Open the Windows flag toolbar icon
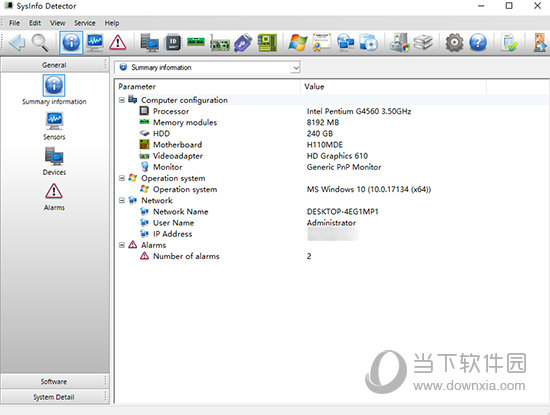Screen dimensions: 550x415 coord(298,43)
